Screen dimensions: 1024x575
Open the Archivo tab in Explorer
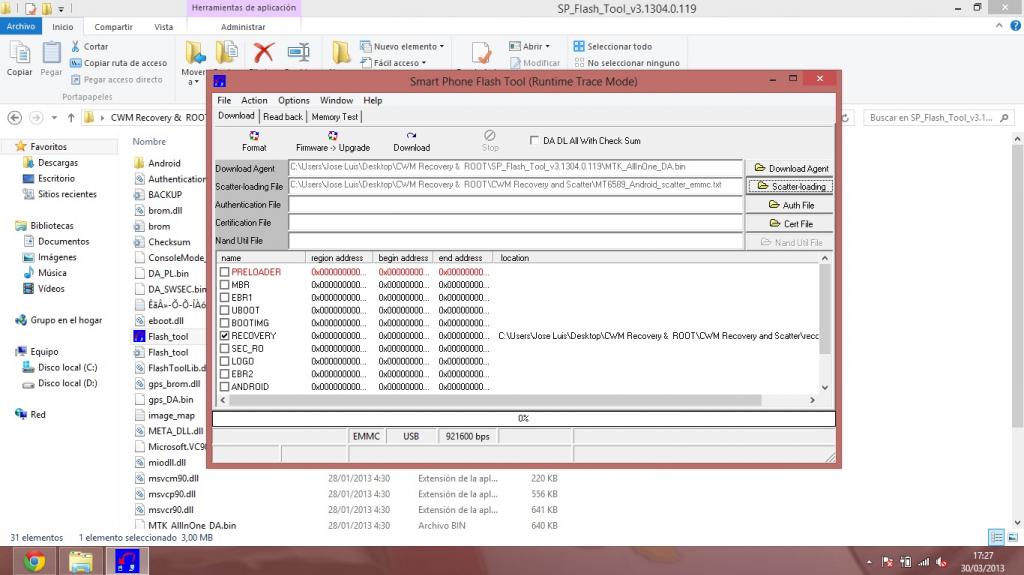[21, 26]
